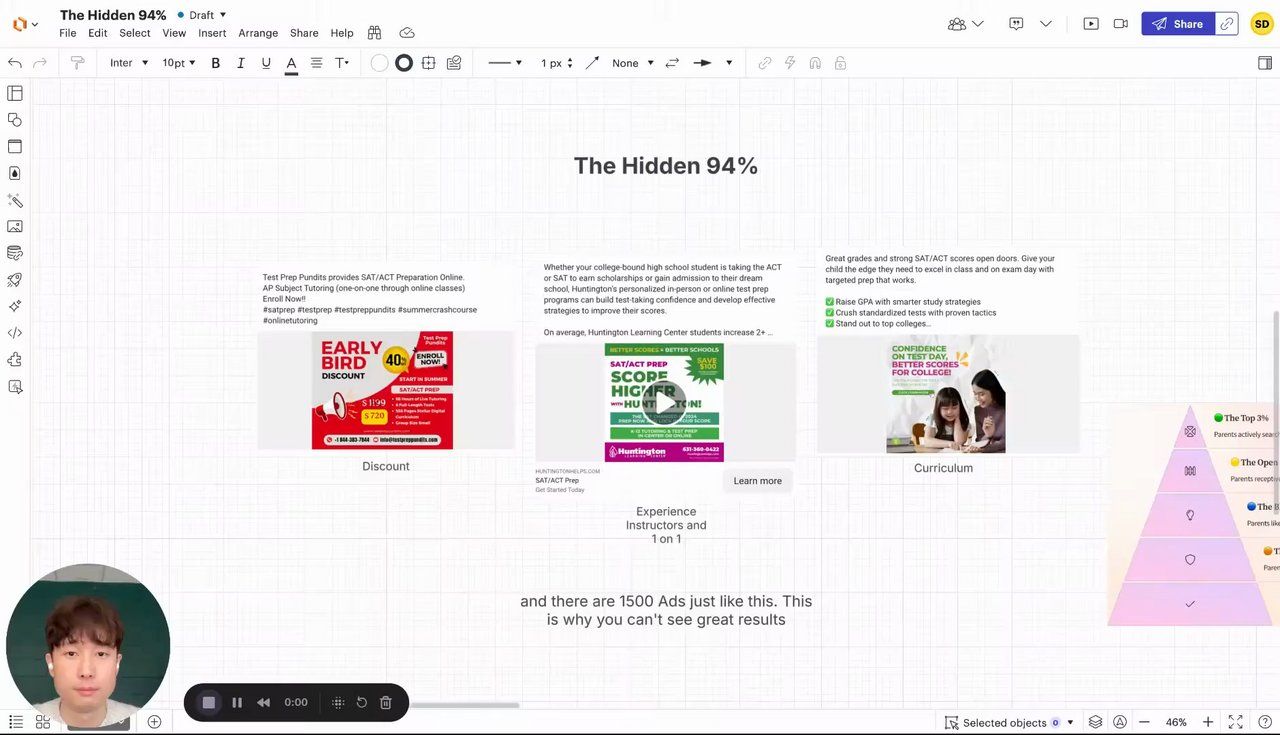Open the text options T dropdown
1280x735 pixels.
[342, 63]
